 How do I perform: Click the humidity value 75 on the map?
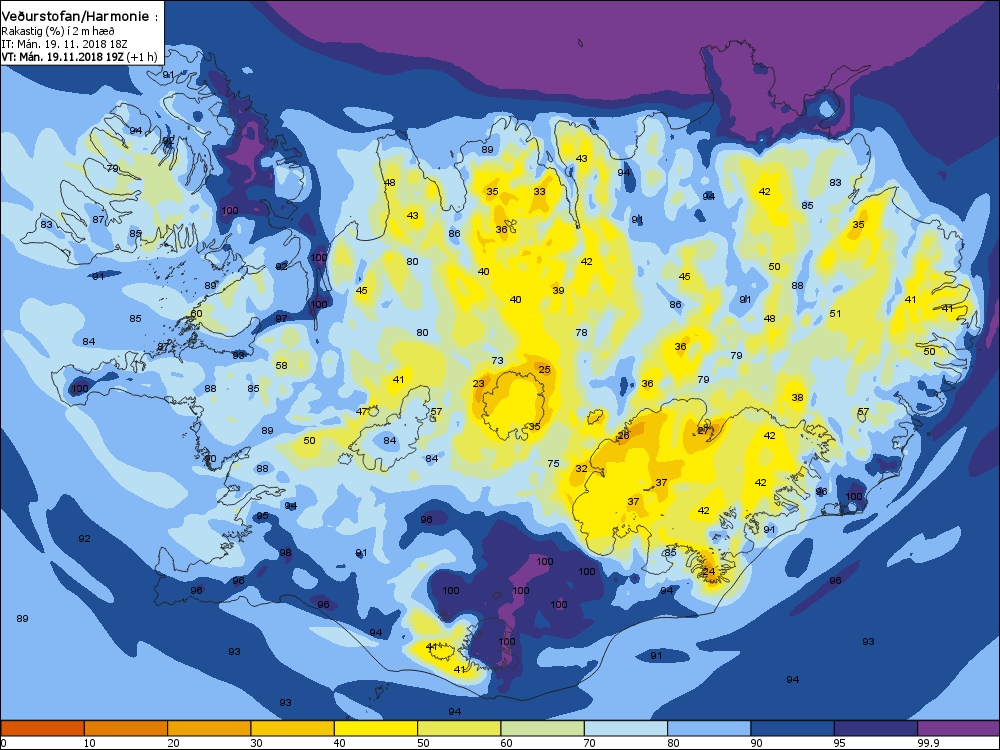[x=553, y=464]
